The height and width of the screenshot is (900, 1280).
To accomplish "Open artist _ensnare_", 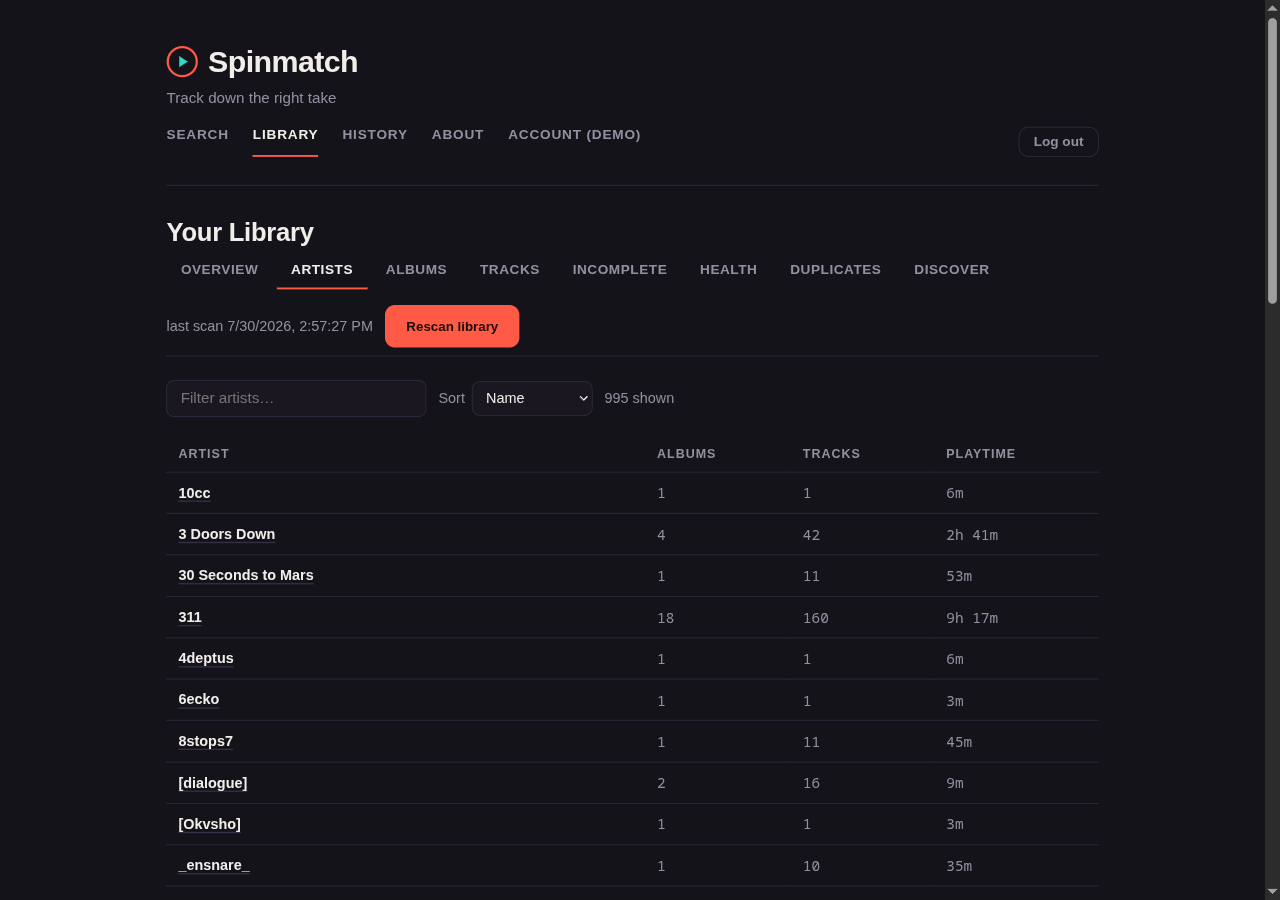I will [x=214, y=865].
